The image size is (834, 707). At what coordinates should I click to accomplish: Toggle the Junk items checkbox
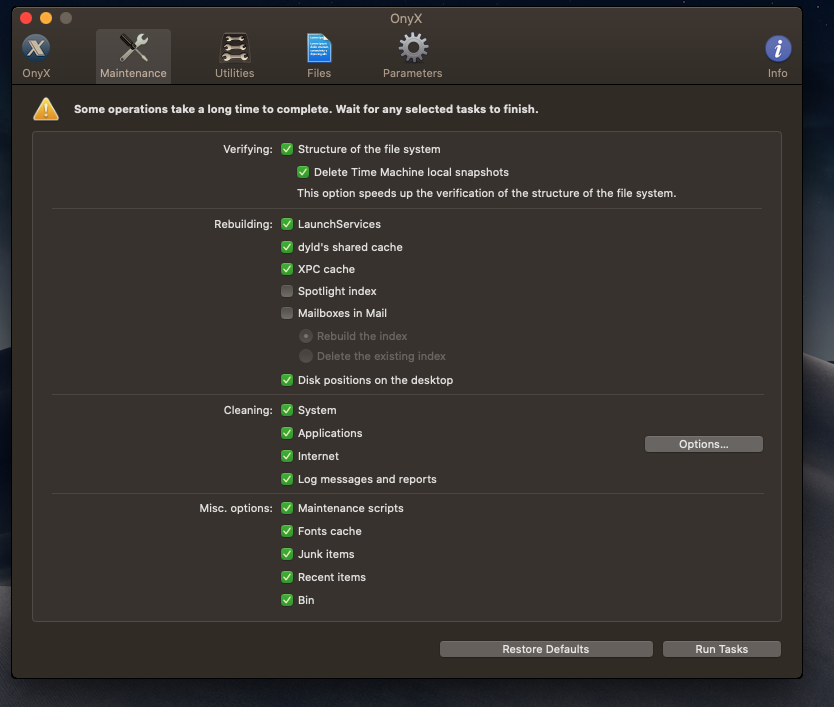tap(287, 554)
